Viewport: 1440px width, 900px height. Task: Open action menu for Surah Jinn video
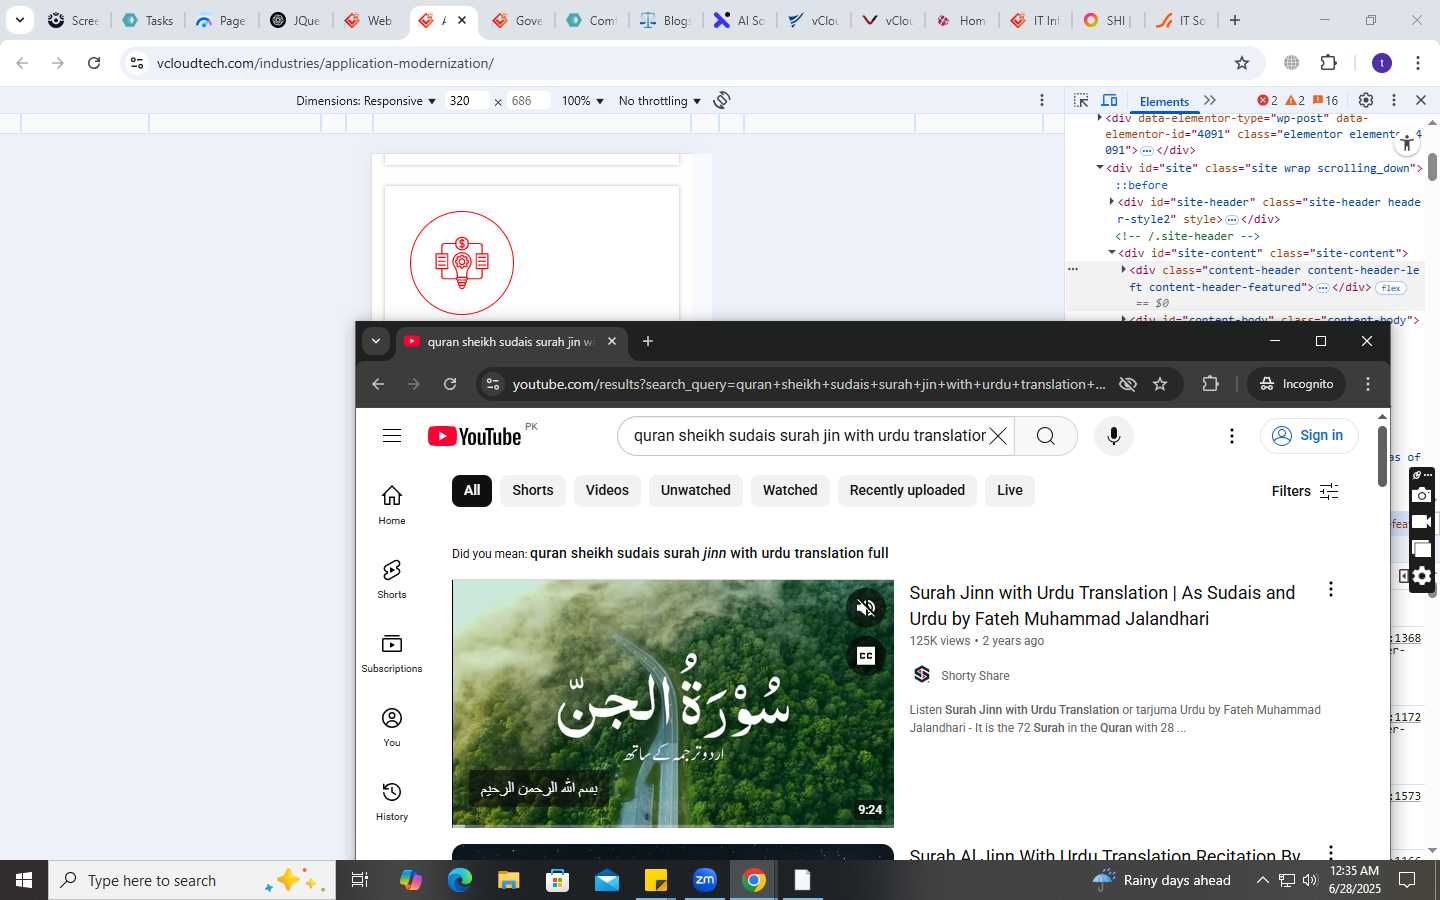(1330, 590)
